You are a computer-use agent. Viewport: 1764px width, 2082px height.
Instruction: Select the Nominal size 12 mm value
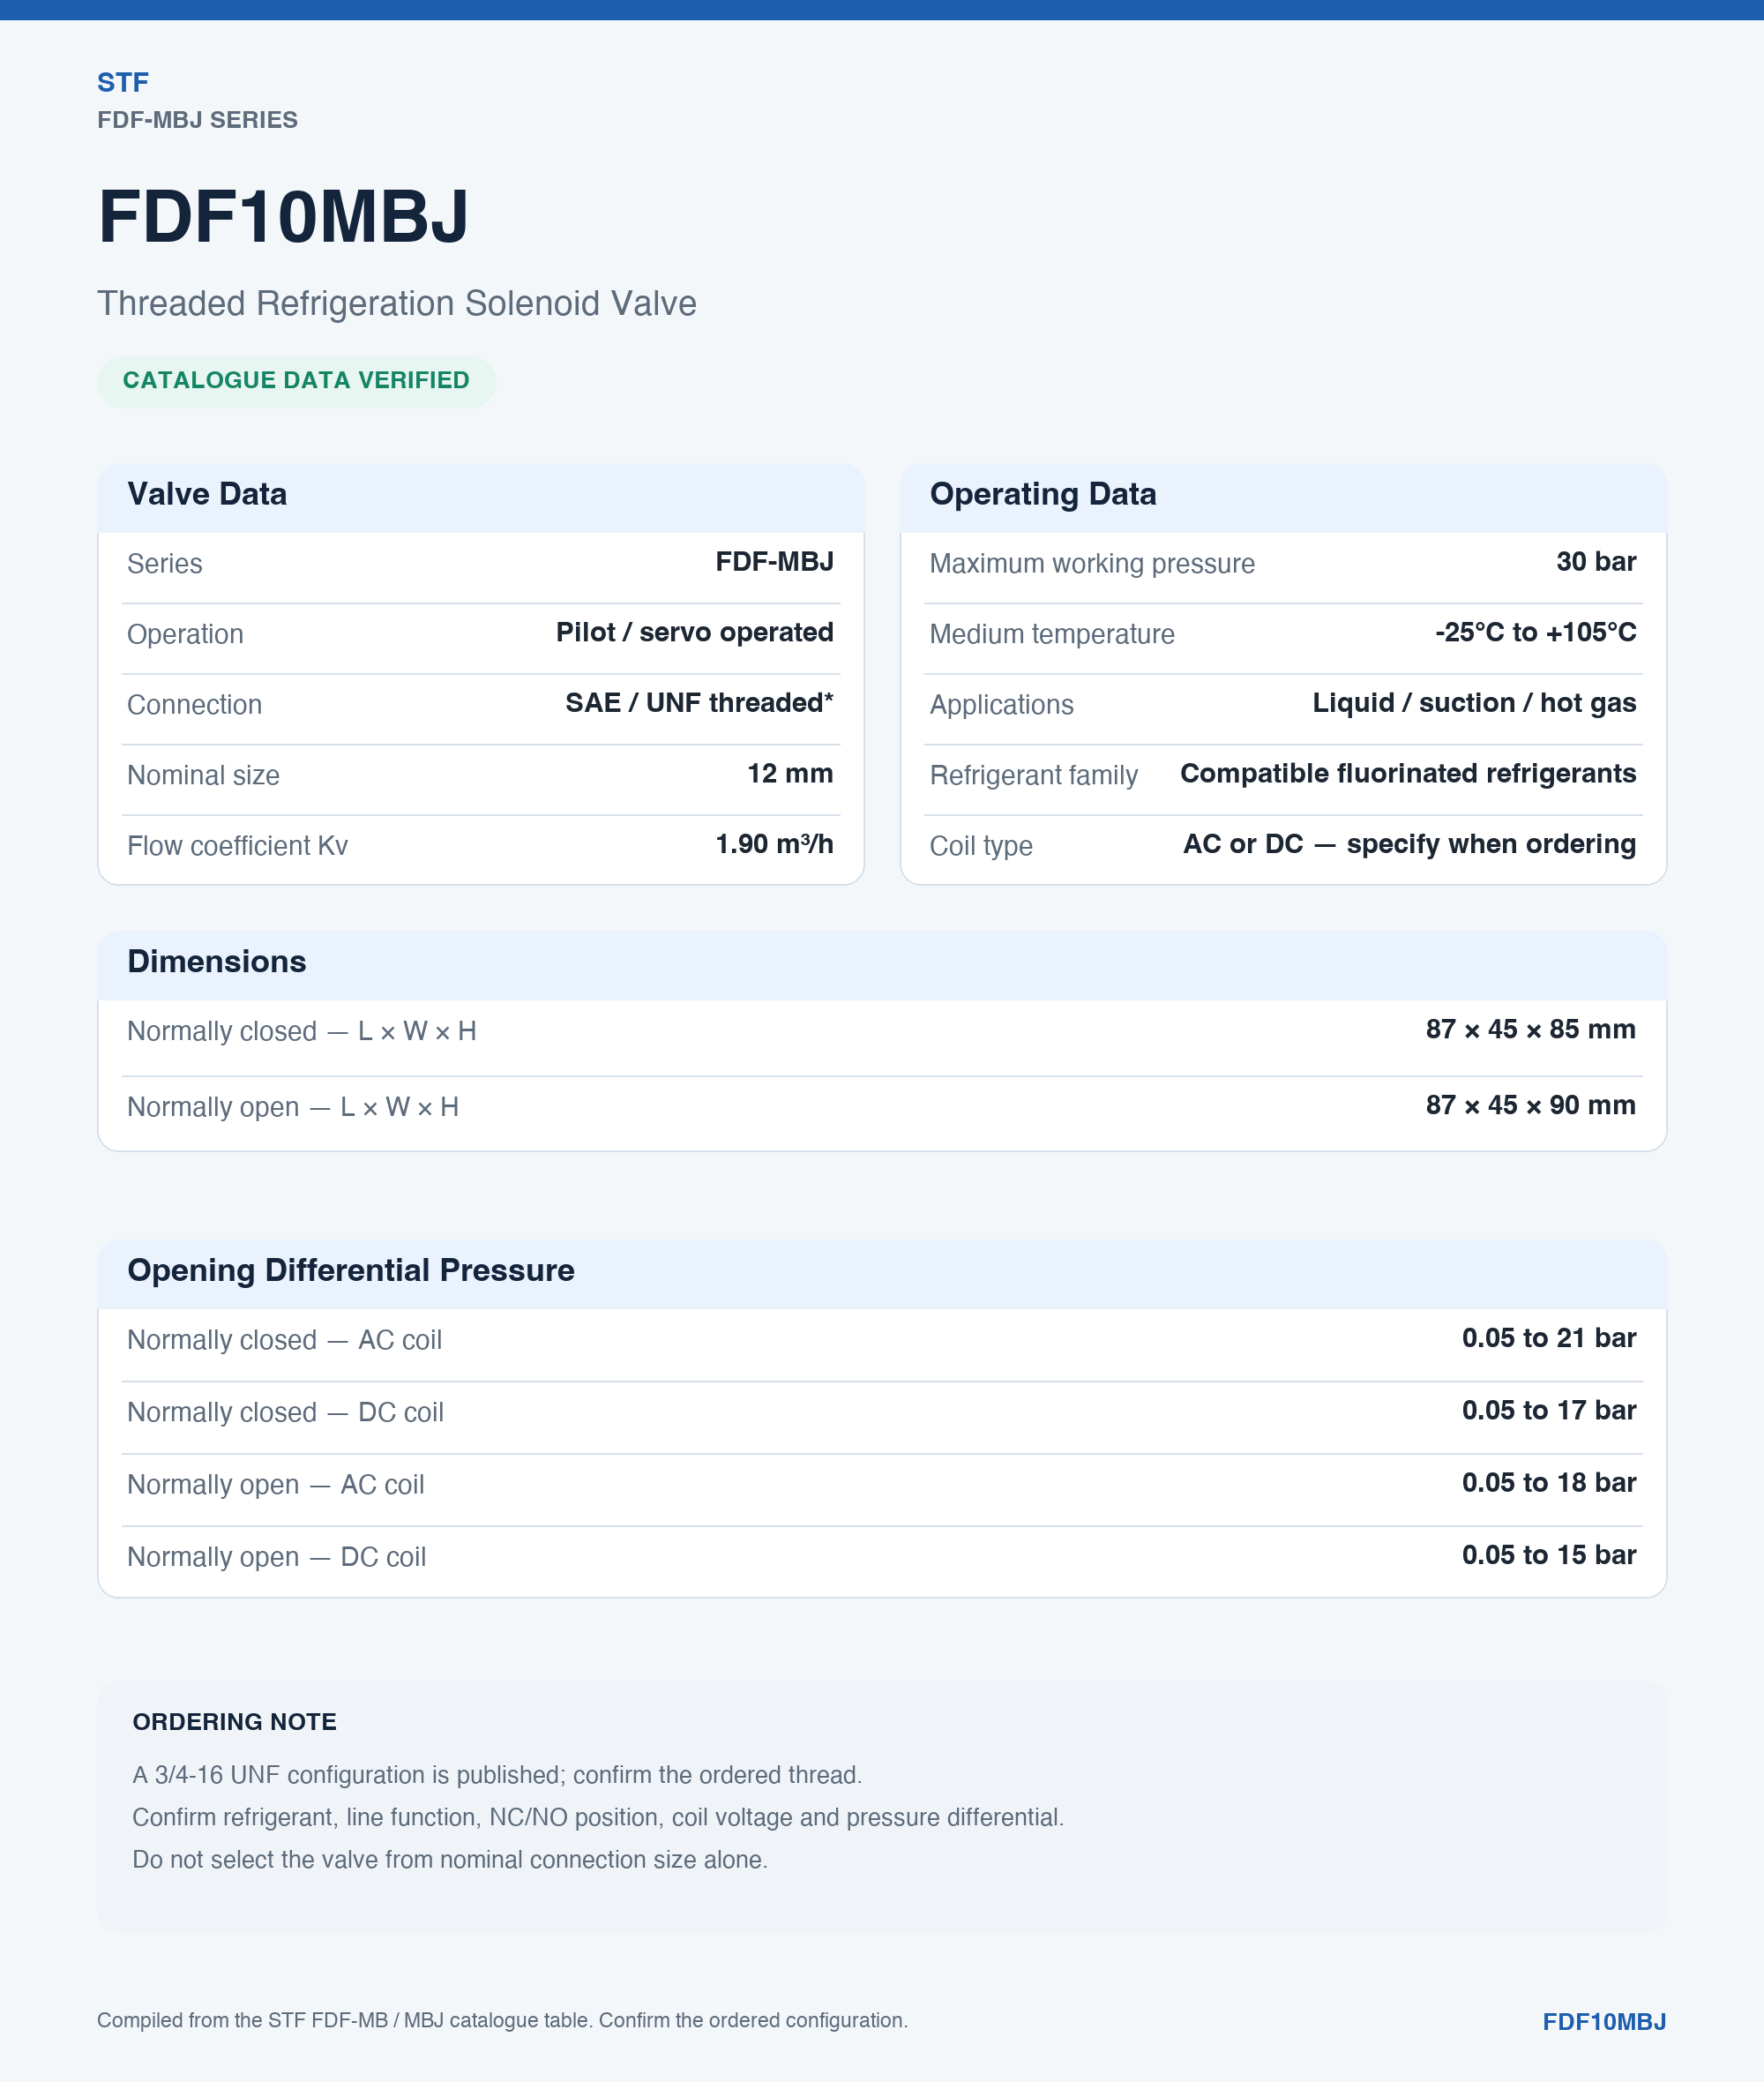[790, 773]
